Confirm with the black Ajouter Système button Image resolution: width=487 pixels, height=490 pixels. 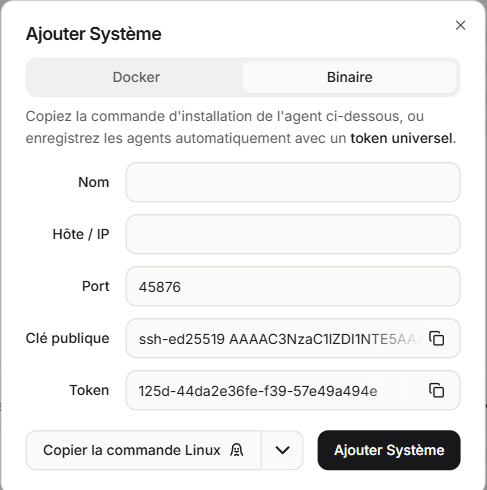pyautogui.click(x=389, y=450)
